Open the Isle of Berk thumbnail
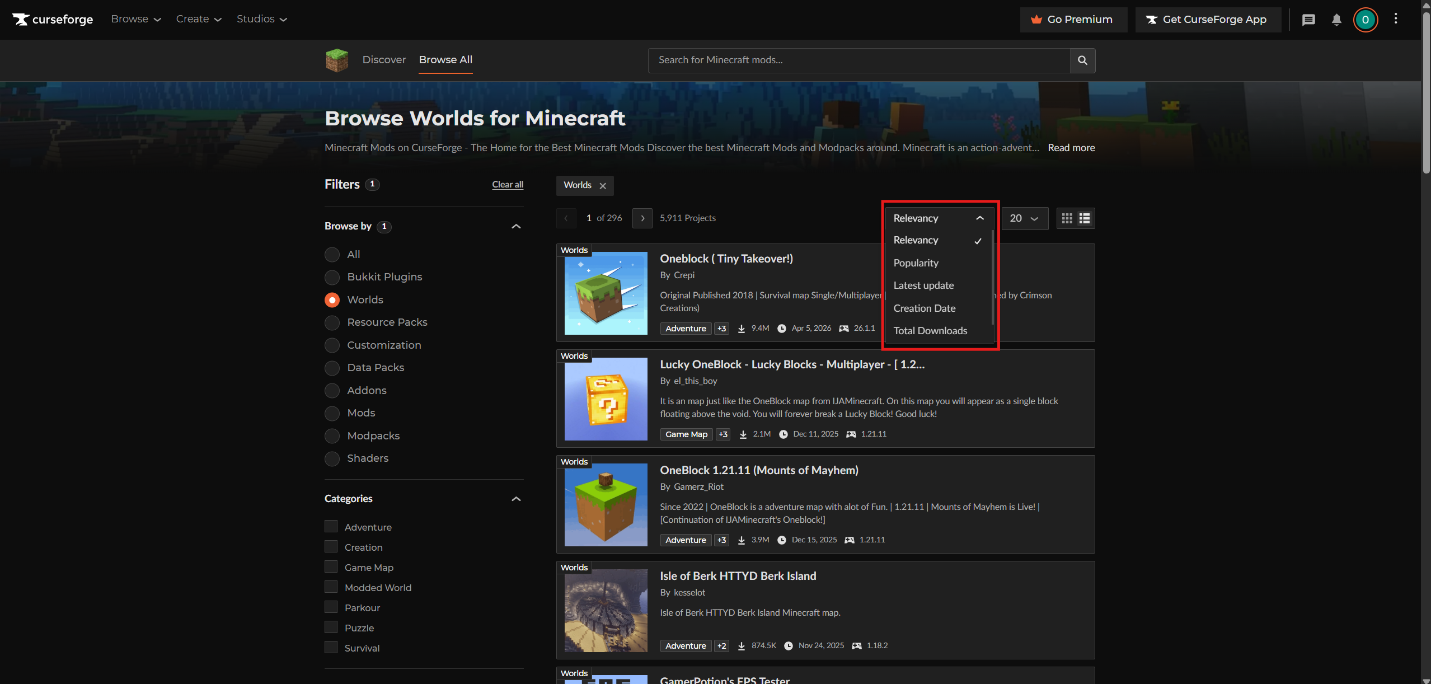1431x684 pixels. click(x=606, y=611)
